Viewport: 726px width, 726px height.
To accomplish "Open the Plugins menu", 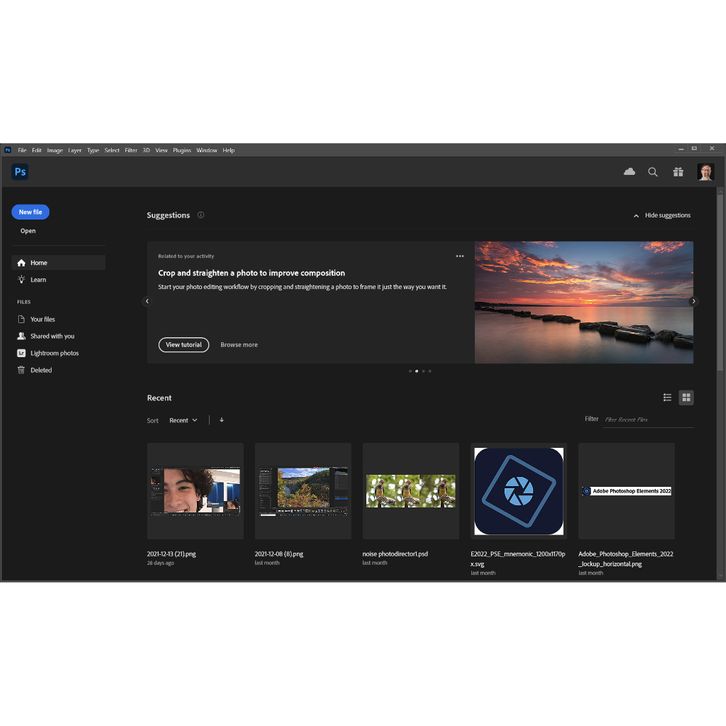I will [x=182, y=150].
